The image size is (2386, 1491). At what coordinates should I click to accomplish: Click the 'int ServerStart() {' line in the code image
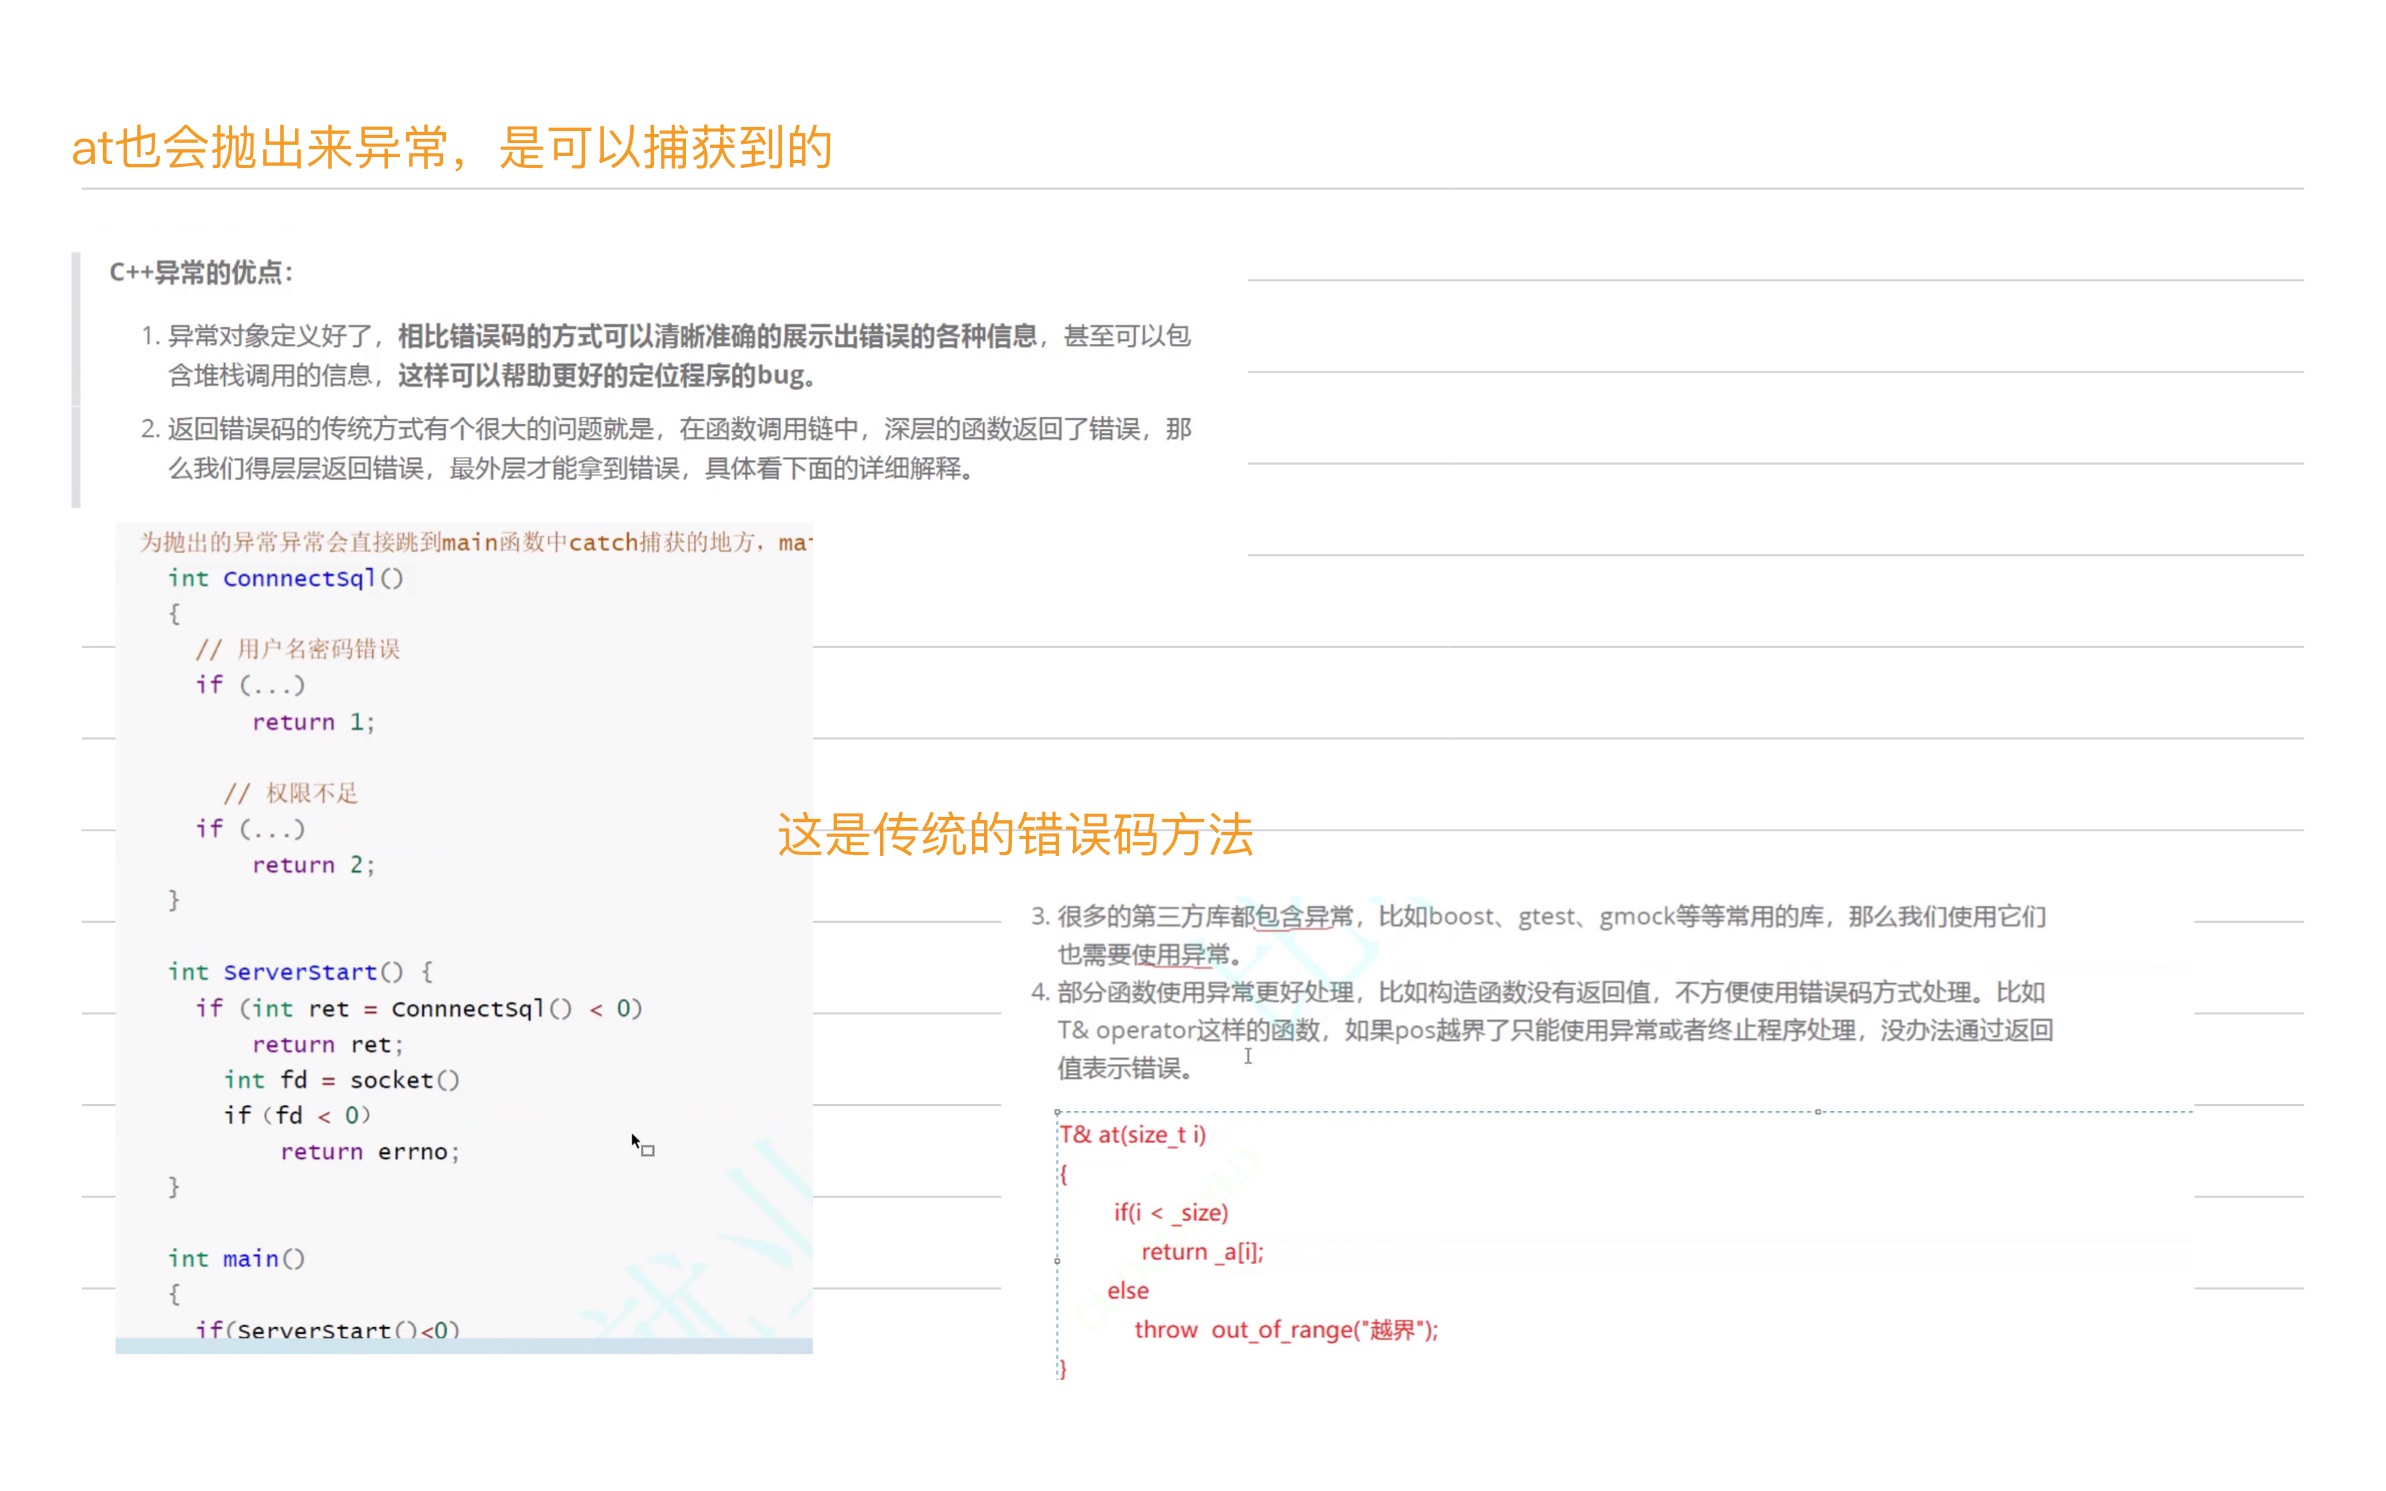point(300,972)
